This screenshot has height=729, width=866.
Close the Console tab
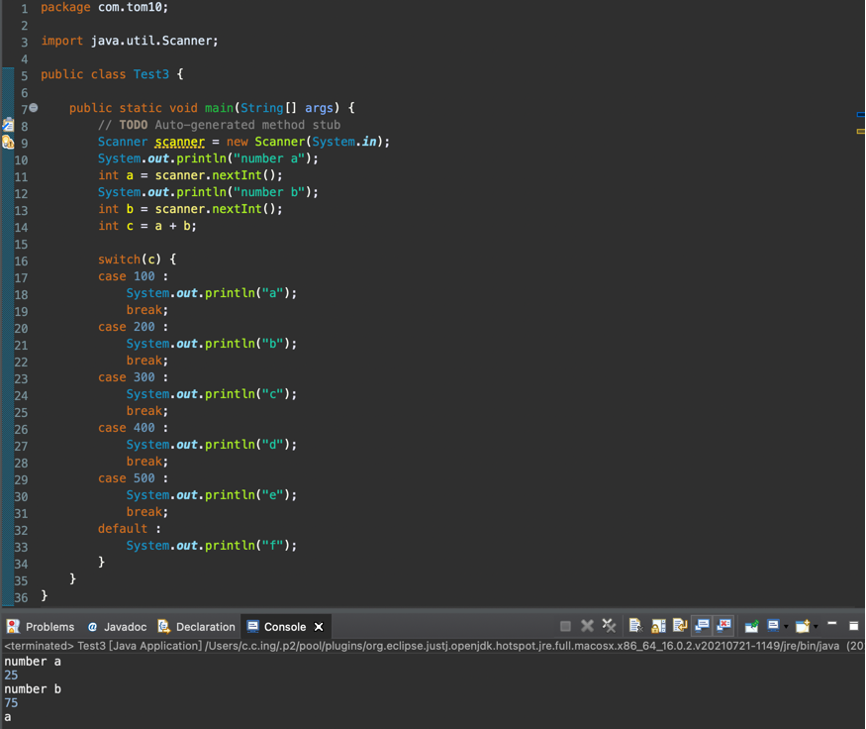click(319, 627)
